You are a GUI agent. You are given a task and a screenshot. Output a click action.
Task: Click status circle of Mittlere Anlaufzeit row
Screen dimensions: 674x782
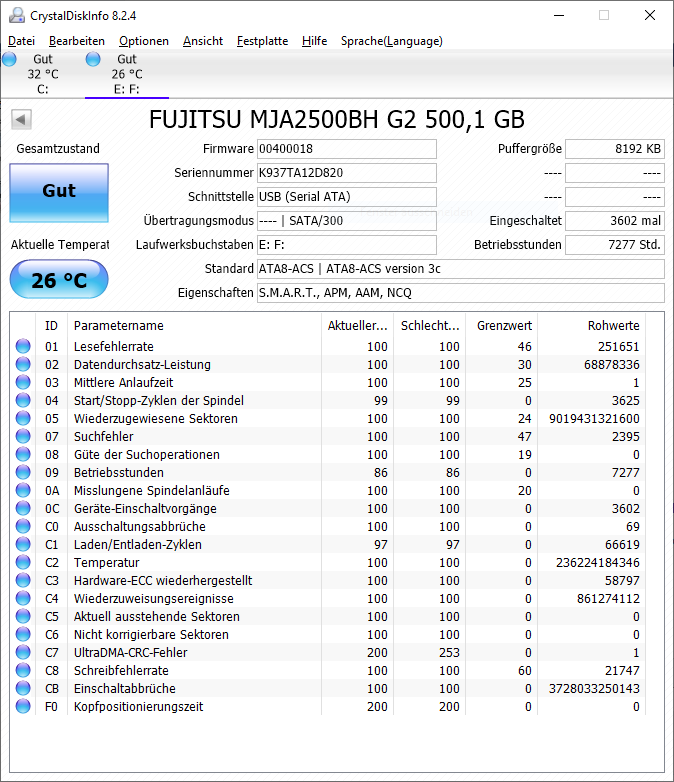click(23, 382)
